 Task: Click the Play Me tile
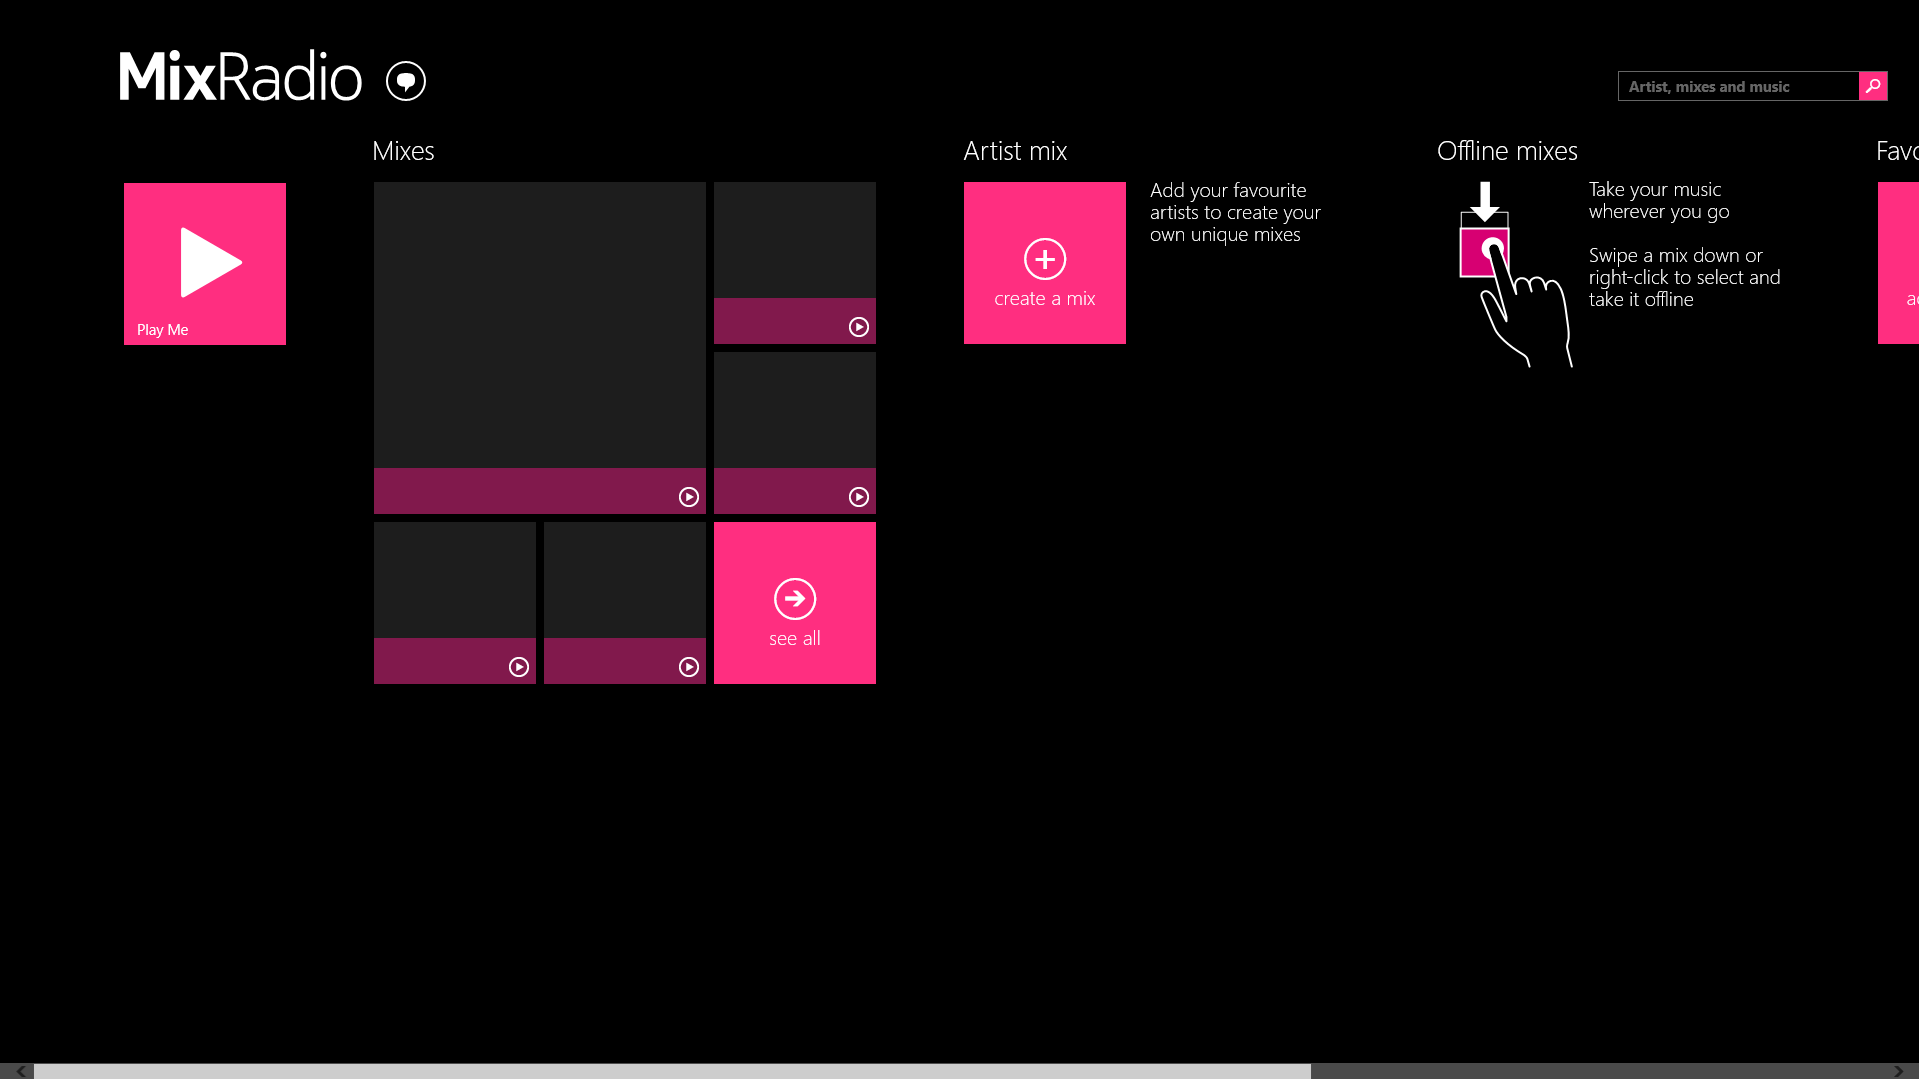pos(204,263)
